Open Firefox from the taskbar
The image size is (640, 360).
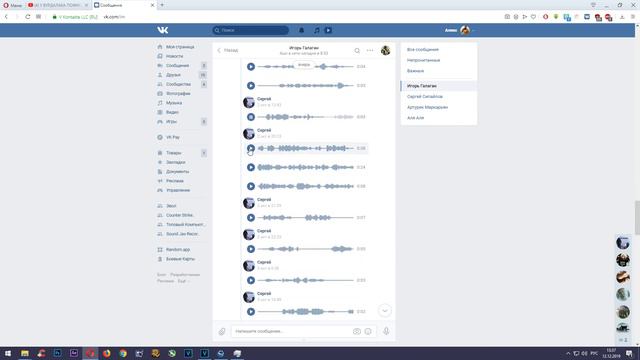107,353
